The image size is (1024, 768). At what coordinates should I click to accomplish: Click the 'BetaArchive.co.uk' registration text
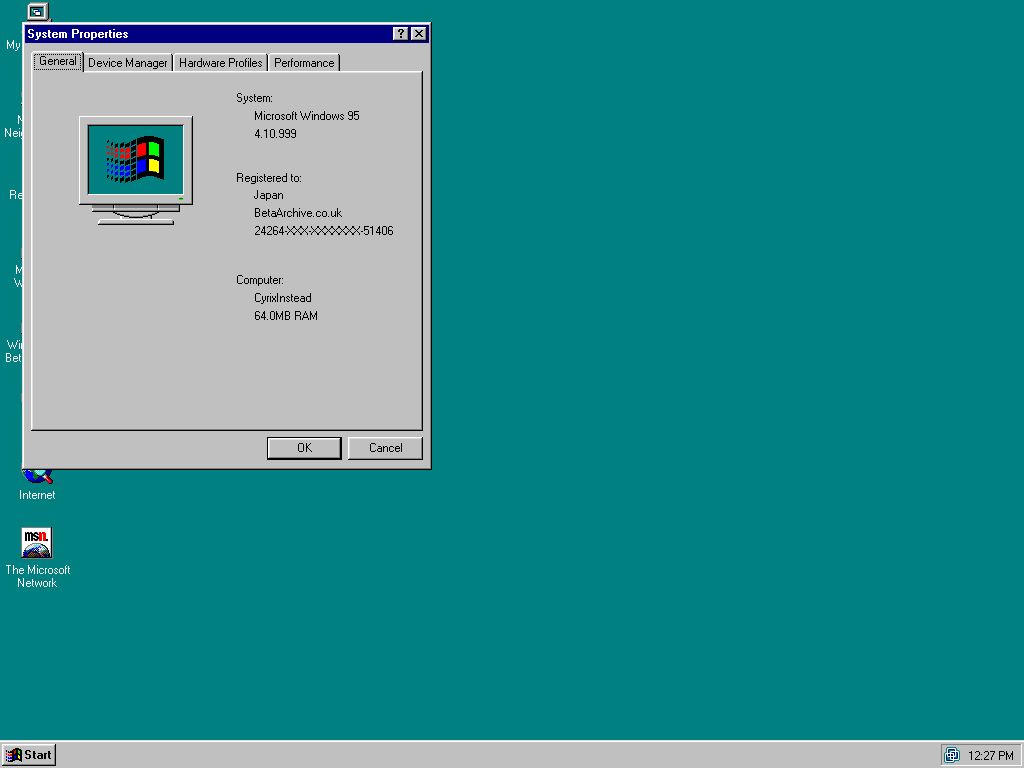pos(298,213)
